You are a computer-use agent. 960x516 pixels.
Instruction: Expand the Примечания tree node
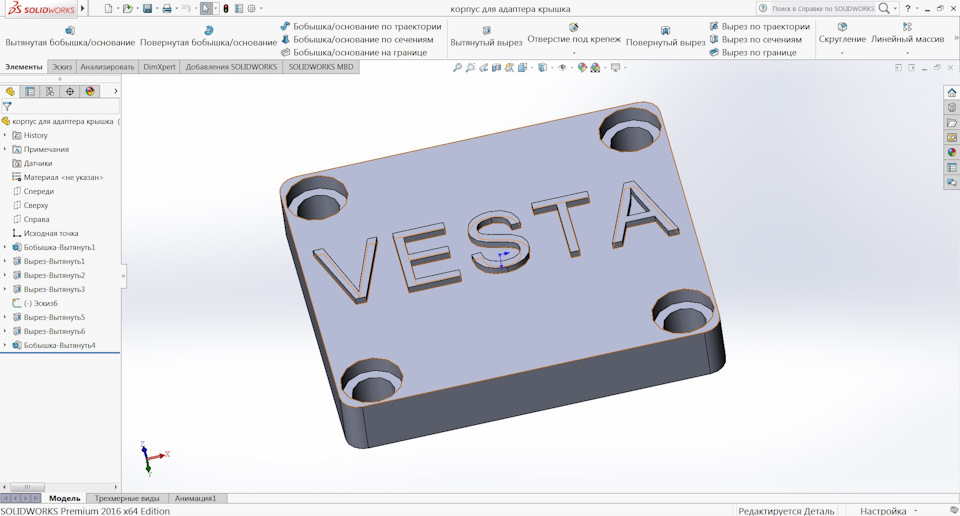5,149
